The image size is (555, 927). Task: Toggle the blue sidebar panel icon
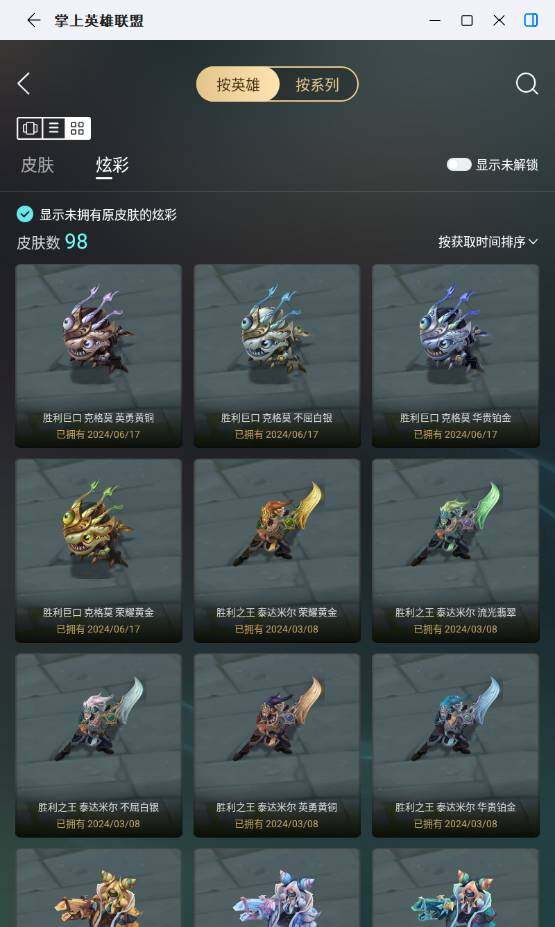tap(531, 20)
